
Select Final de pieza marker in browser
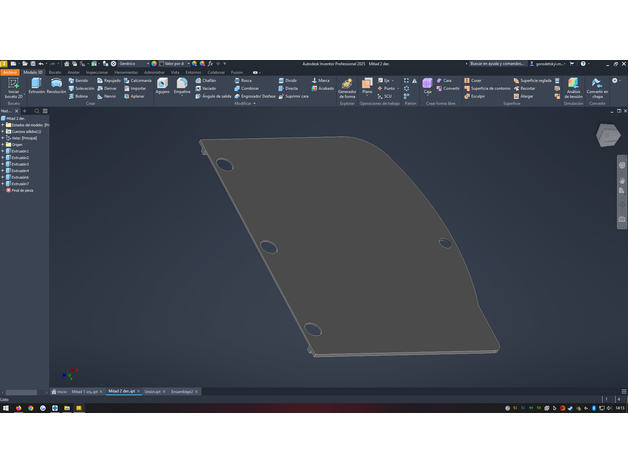[22, 190]
